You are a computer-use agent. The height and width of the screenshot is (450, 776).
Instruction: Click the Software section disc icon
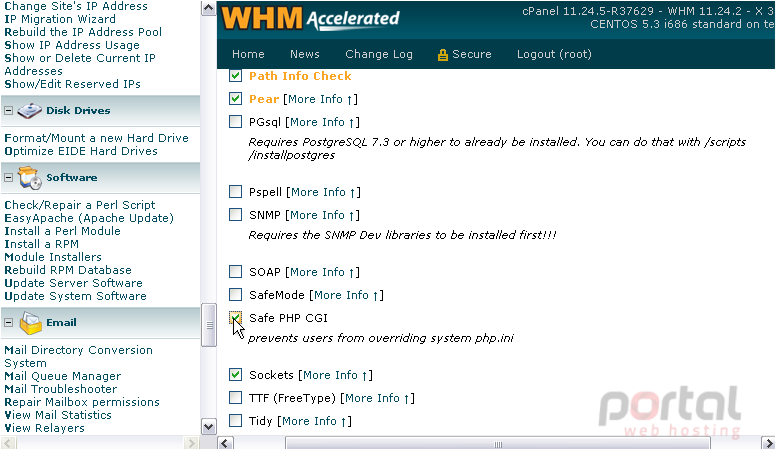tap(30, 178)
